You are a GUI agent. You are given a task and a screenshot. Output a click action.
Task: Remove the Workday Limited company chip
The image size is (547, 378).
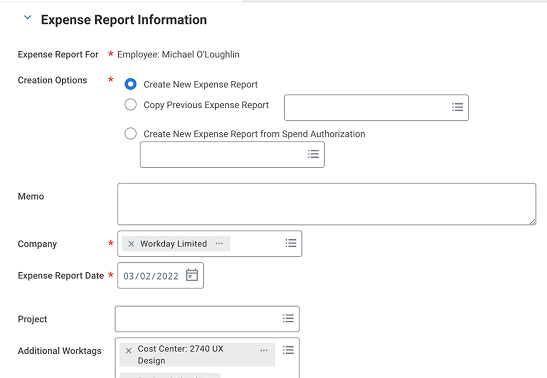(131, 244)
